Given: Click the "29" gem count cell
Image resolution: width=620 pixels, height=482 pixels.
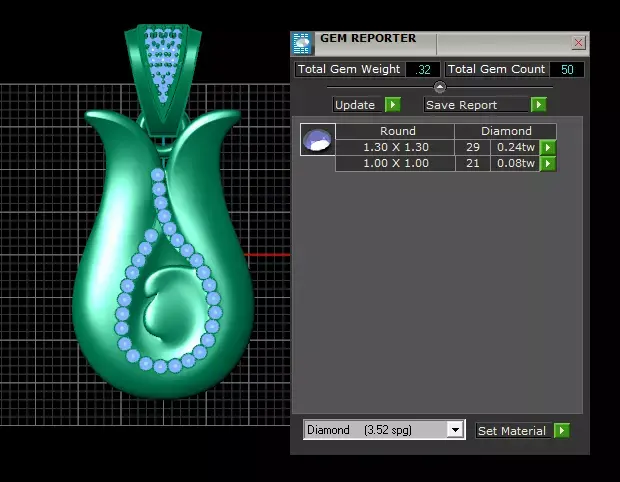Looking at the screenshot, I should click(473, 147).
